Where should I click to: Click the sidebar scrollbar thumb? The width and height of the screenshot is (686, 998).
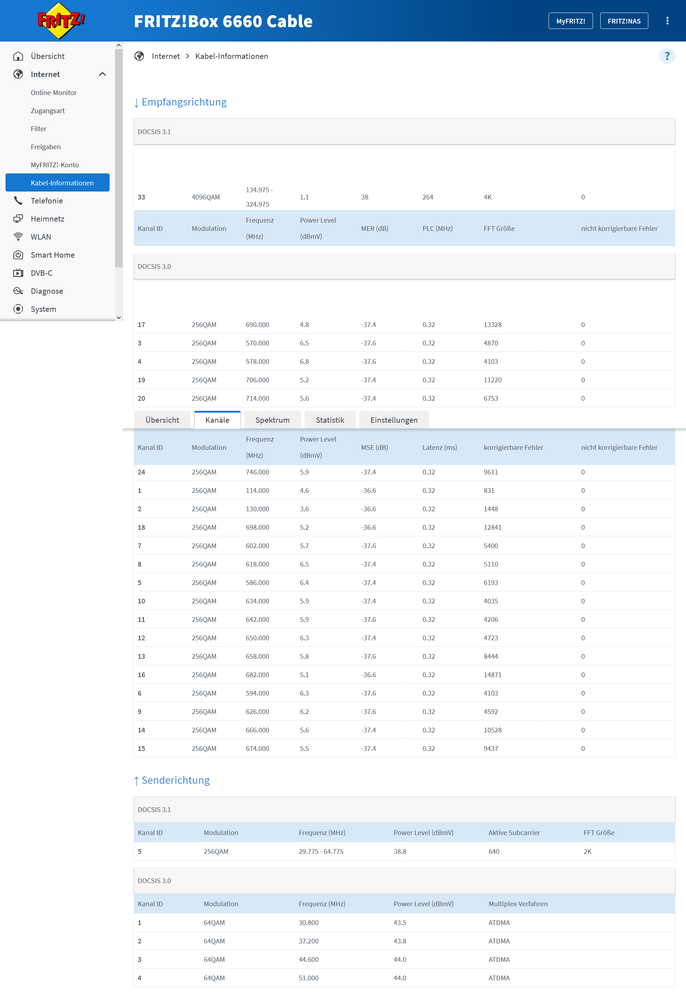[x=118, y=158]
